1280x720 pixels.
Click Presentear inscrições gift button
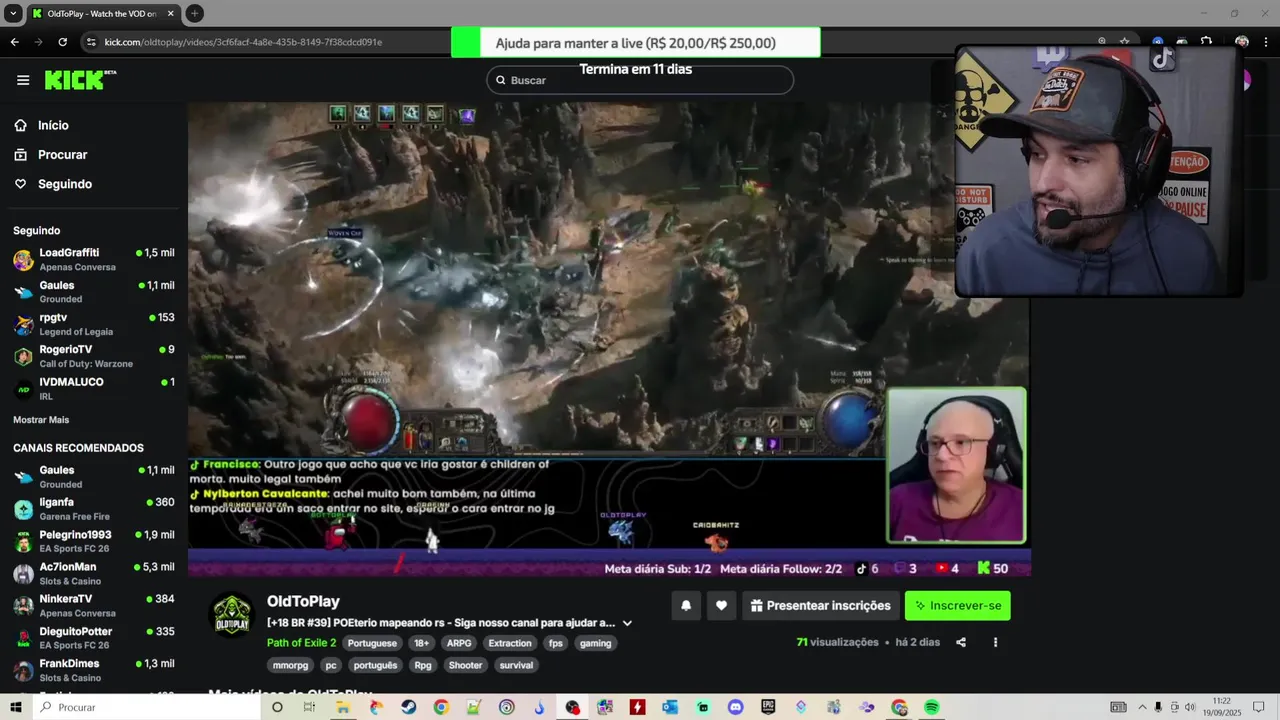point(820,605)
